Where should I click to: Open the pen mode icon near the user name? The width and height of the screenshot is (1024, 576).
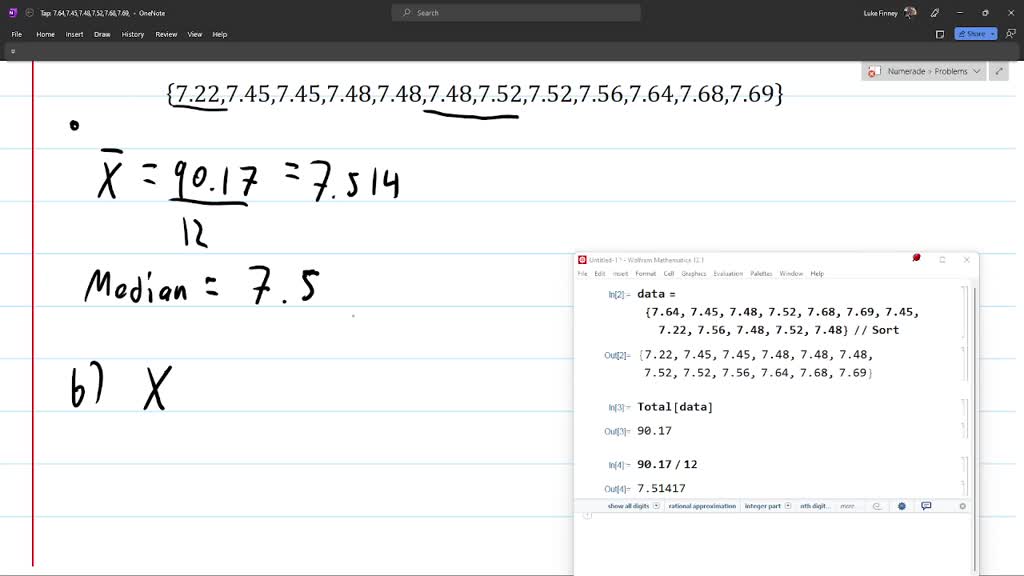(x=934, y=13)
